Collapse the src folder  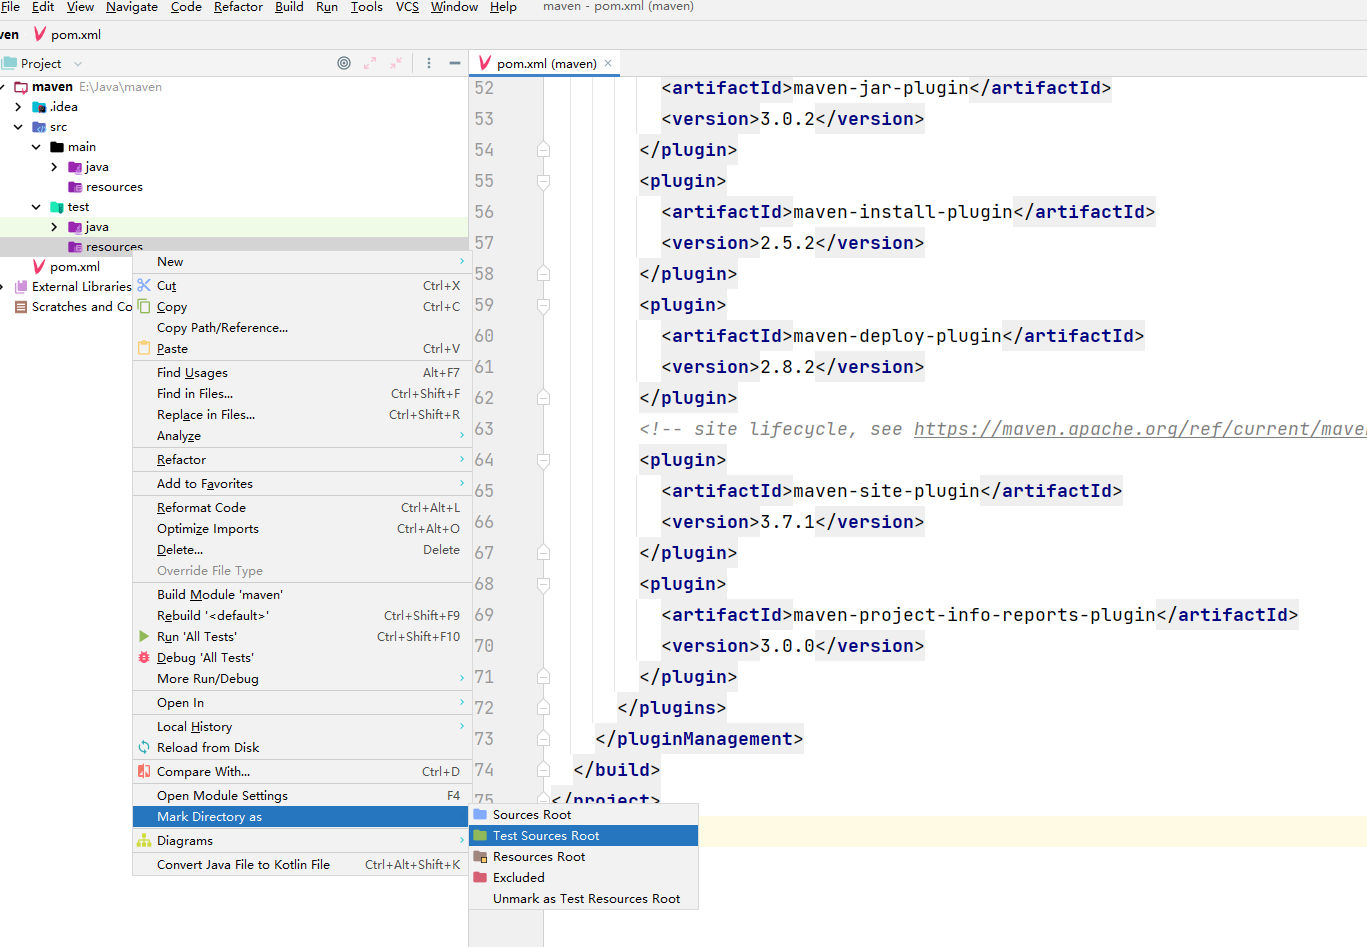18,127
